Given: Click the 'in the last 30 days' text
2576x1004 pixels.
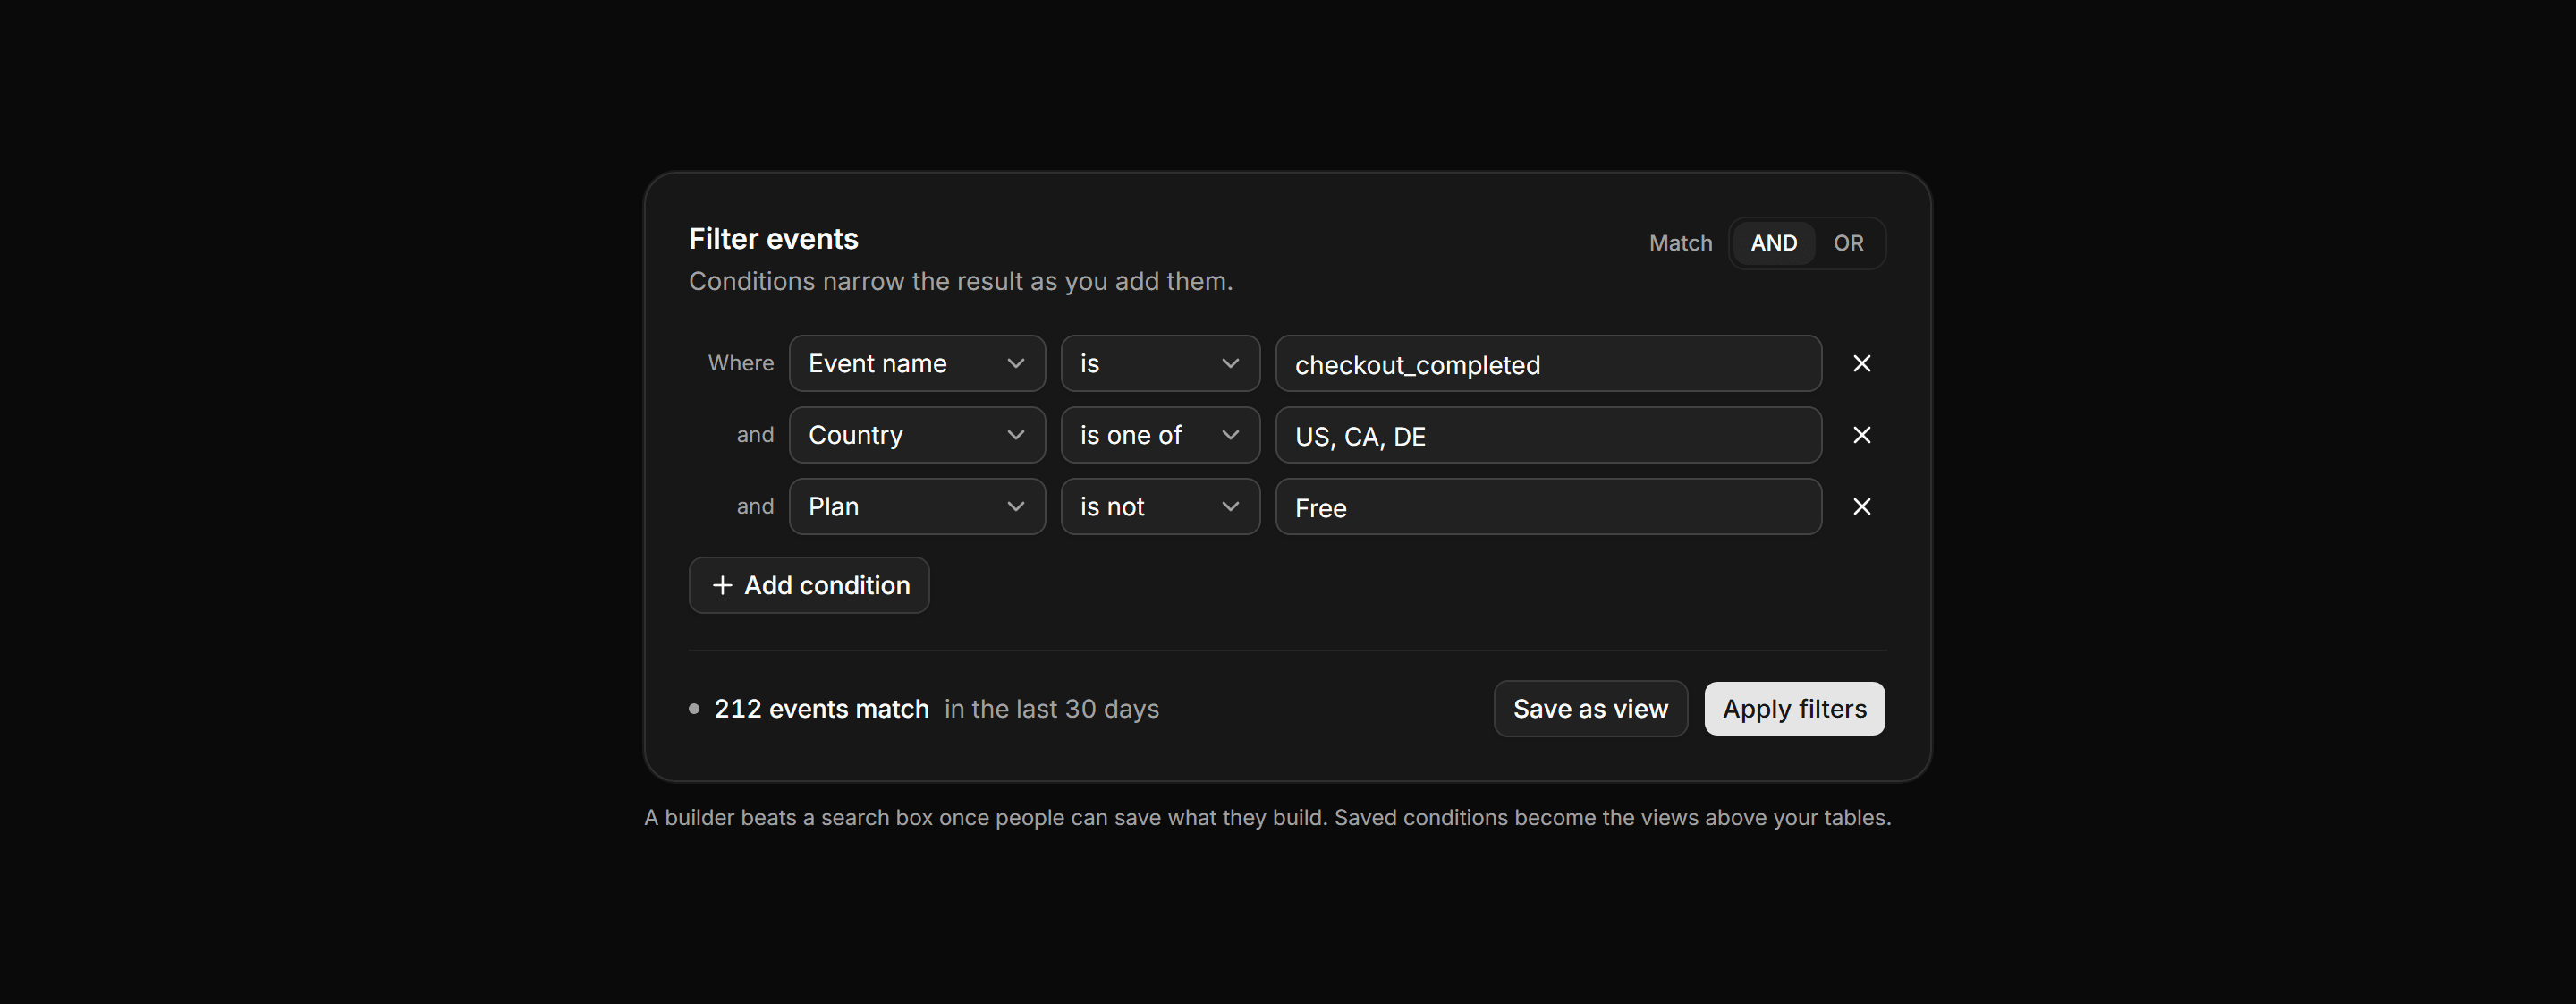Looking at the screenshot, I should coord(1051,709).
